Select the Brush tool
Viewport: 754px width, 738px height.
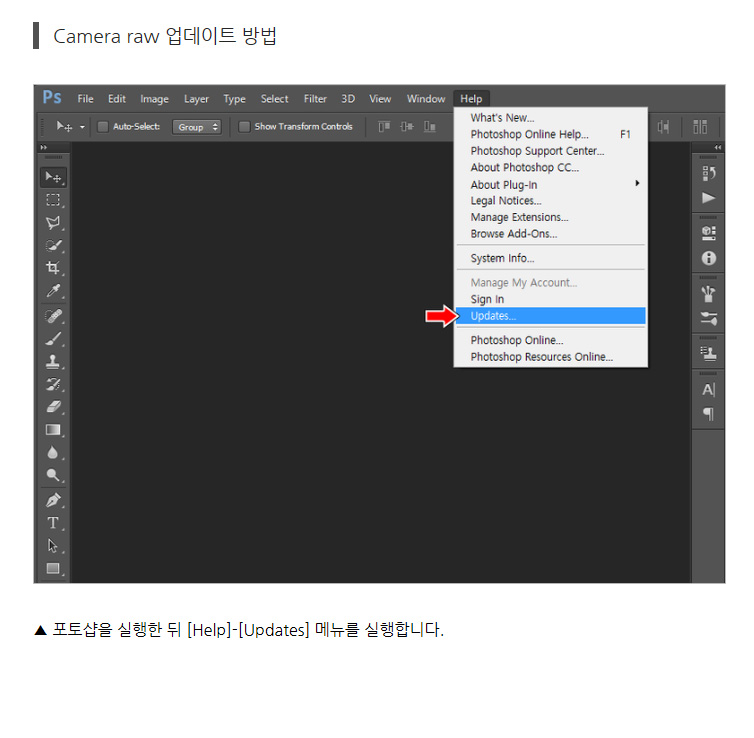(53, 339)
